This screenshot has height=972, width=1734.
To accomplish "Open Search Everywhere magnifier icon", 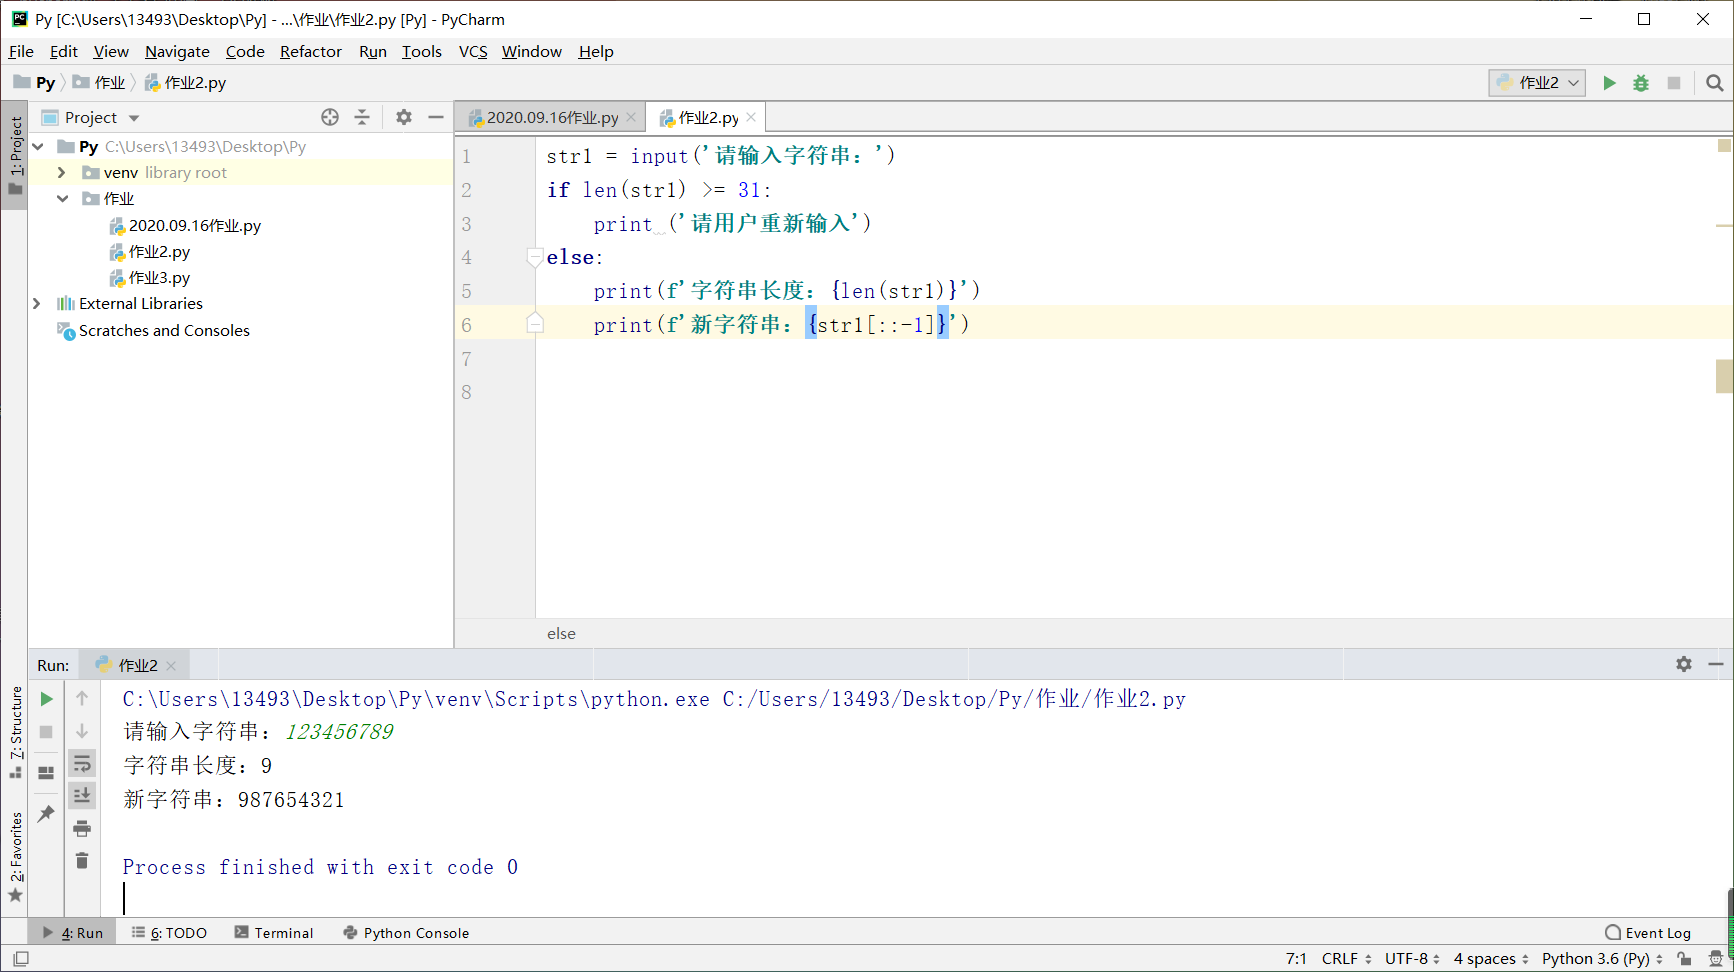I will pyautogui.click(x=1715, y=83).
